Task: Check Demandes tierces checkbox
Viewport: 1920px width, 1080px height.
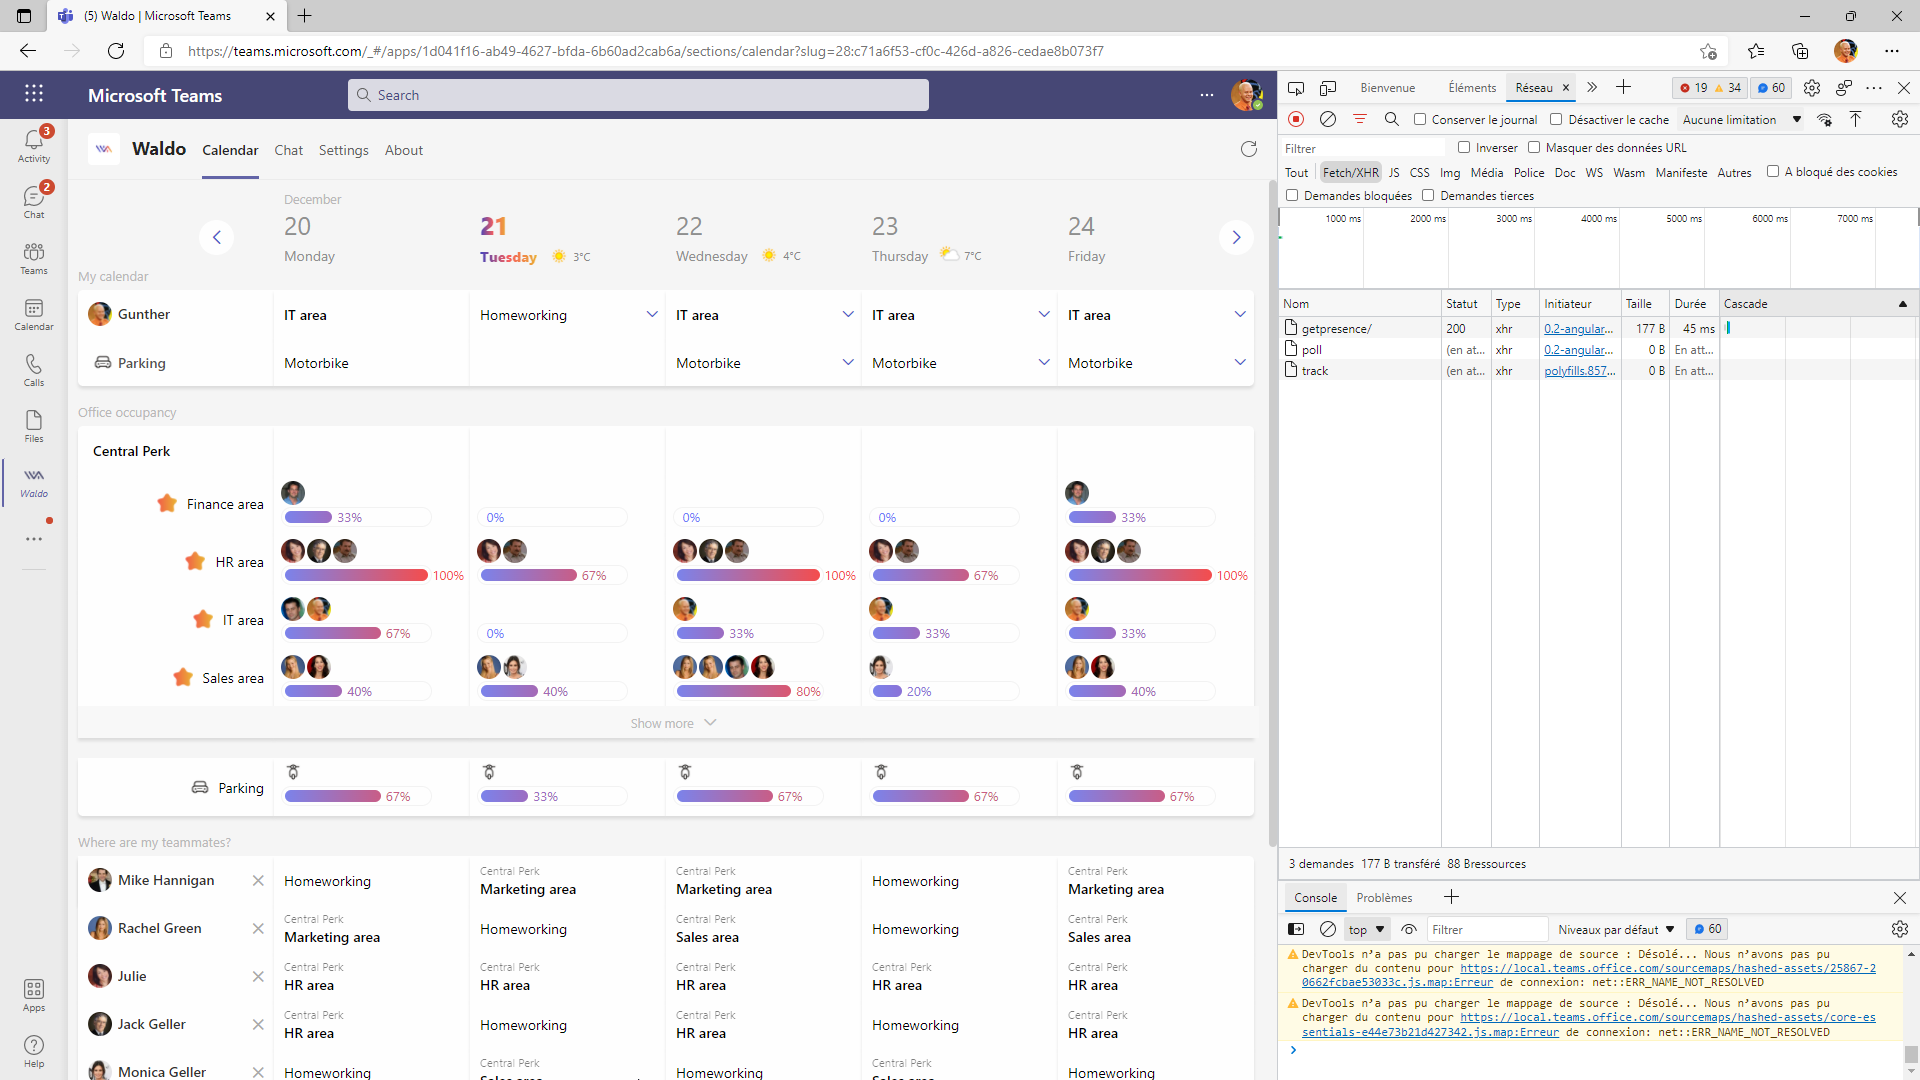Action: [1428, 195]
